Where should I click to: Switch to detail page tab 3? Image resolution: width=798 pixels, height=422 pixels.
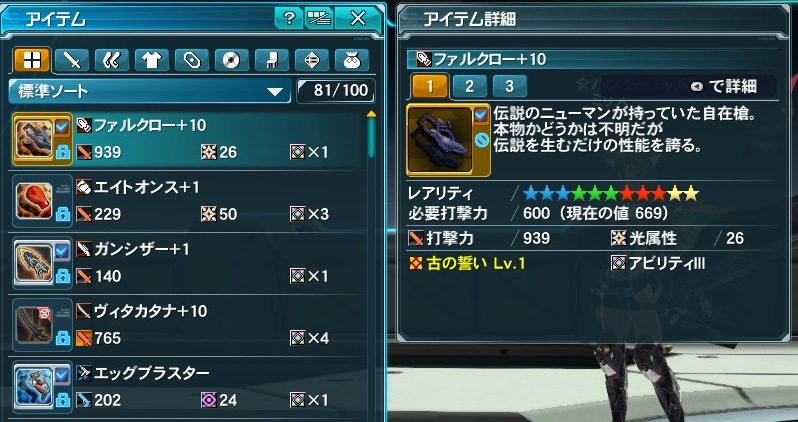509,87
